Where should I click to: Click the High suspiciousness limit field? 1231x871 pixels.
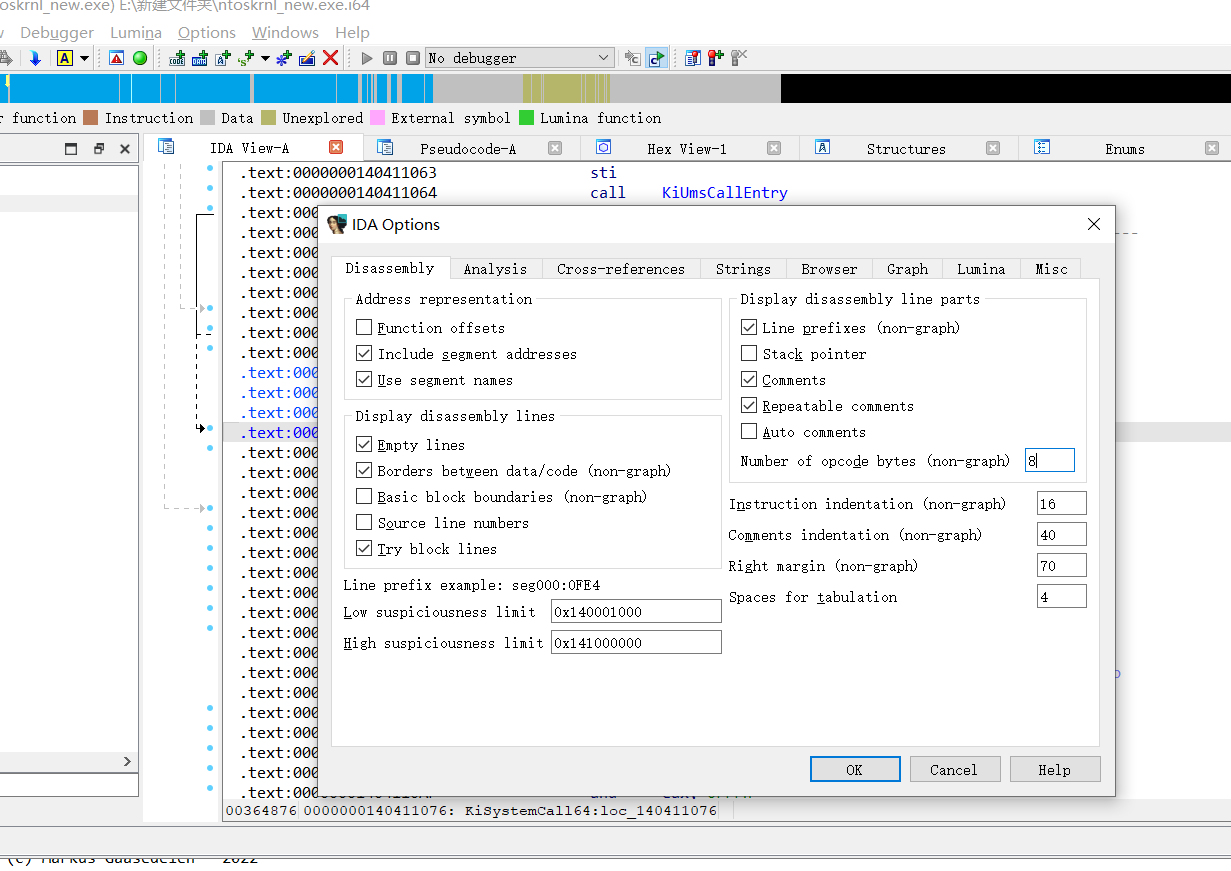coord(636,643)
